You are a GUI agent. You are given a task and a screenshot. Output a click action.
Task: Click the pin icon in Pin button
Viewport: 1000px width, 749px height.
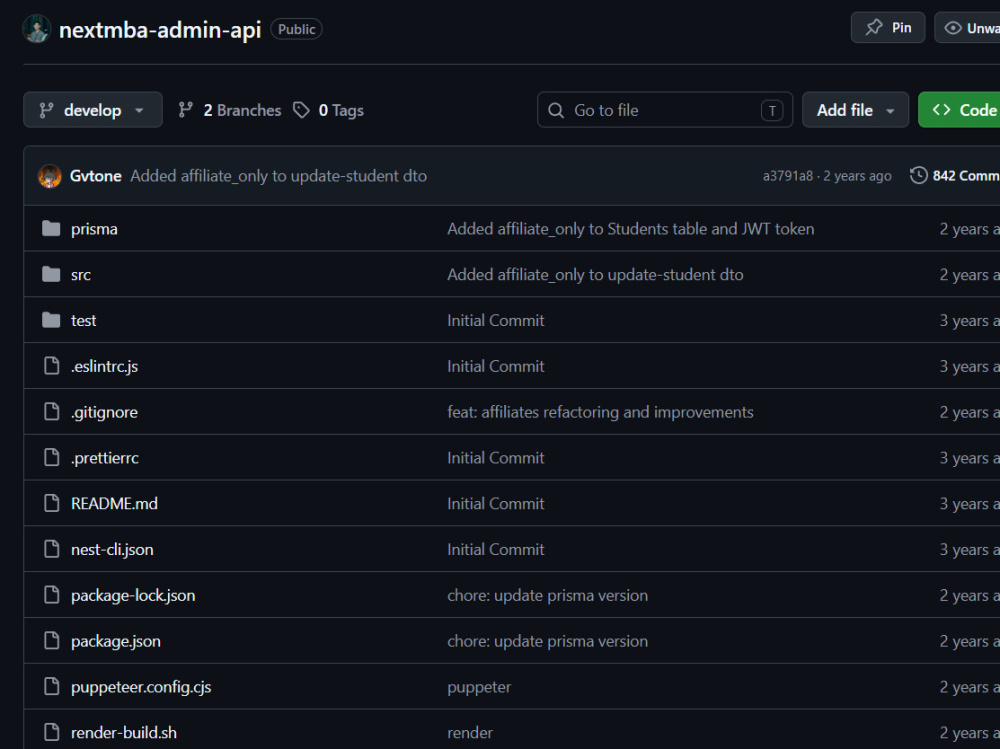874,27
